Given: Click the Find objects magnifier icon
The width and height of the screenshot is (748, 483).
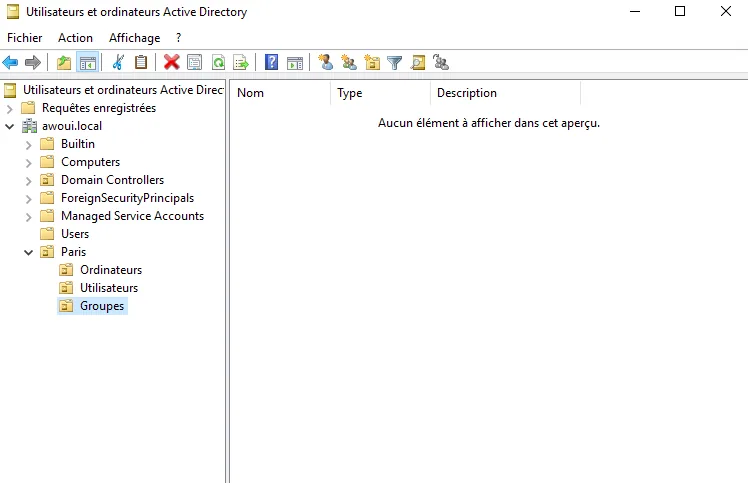Looking at the screenshot, I should (418, 63).
